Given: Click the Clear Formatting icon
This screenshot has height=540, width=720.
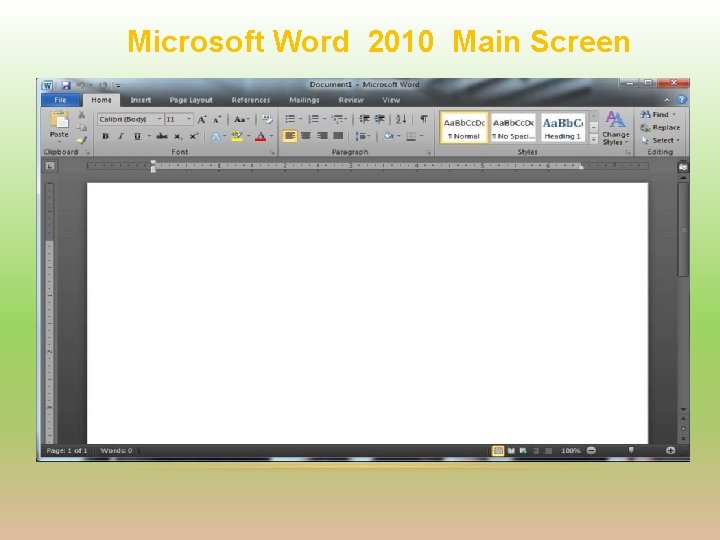Looking at the screenshot, I should pyautogui.click(x=267, y=119).
